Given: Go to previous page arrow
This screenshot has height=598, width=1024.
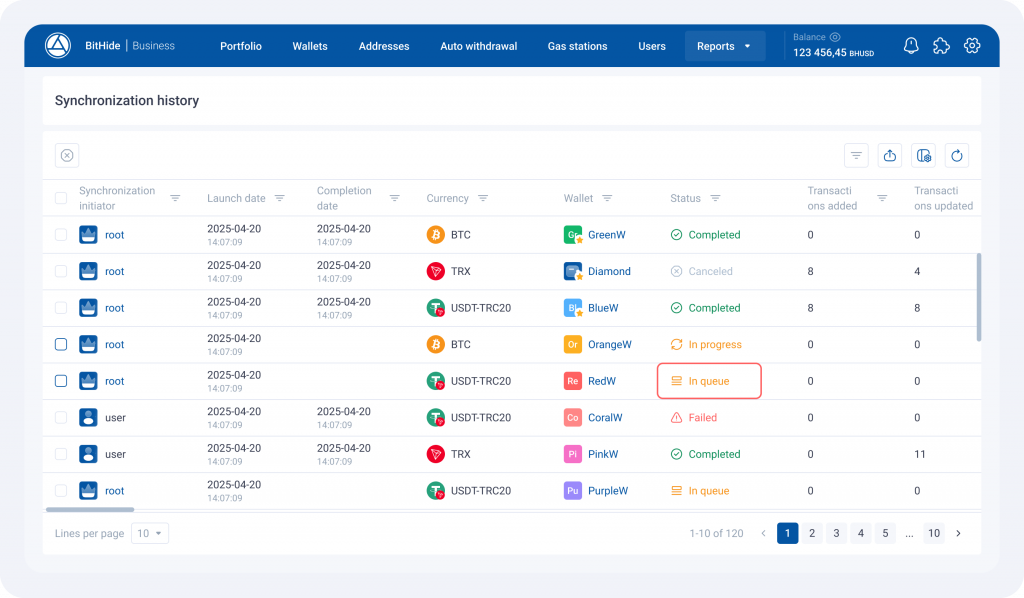Looking at the screenshot, I should click(x=763, y=533).
